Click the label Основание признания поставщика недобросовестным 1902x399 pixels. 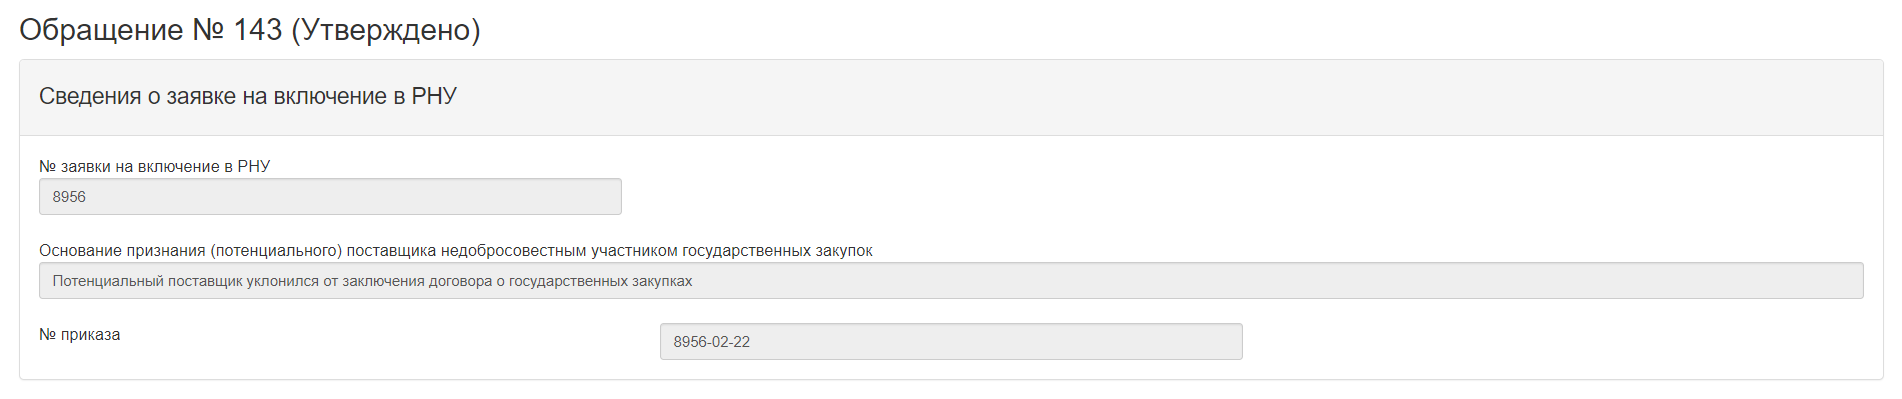[x=456, y=250]
